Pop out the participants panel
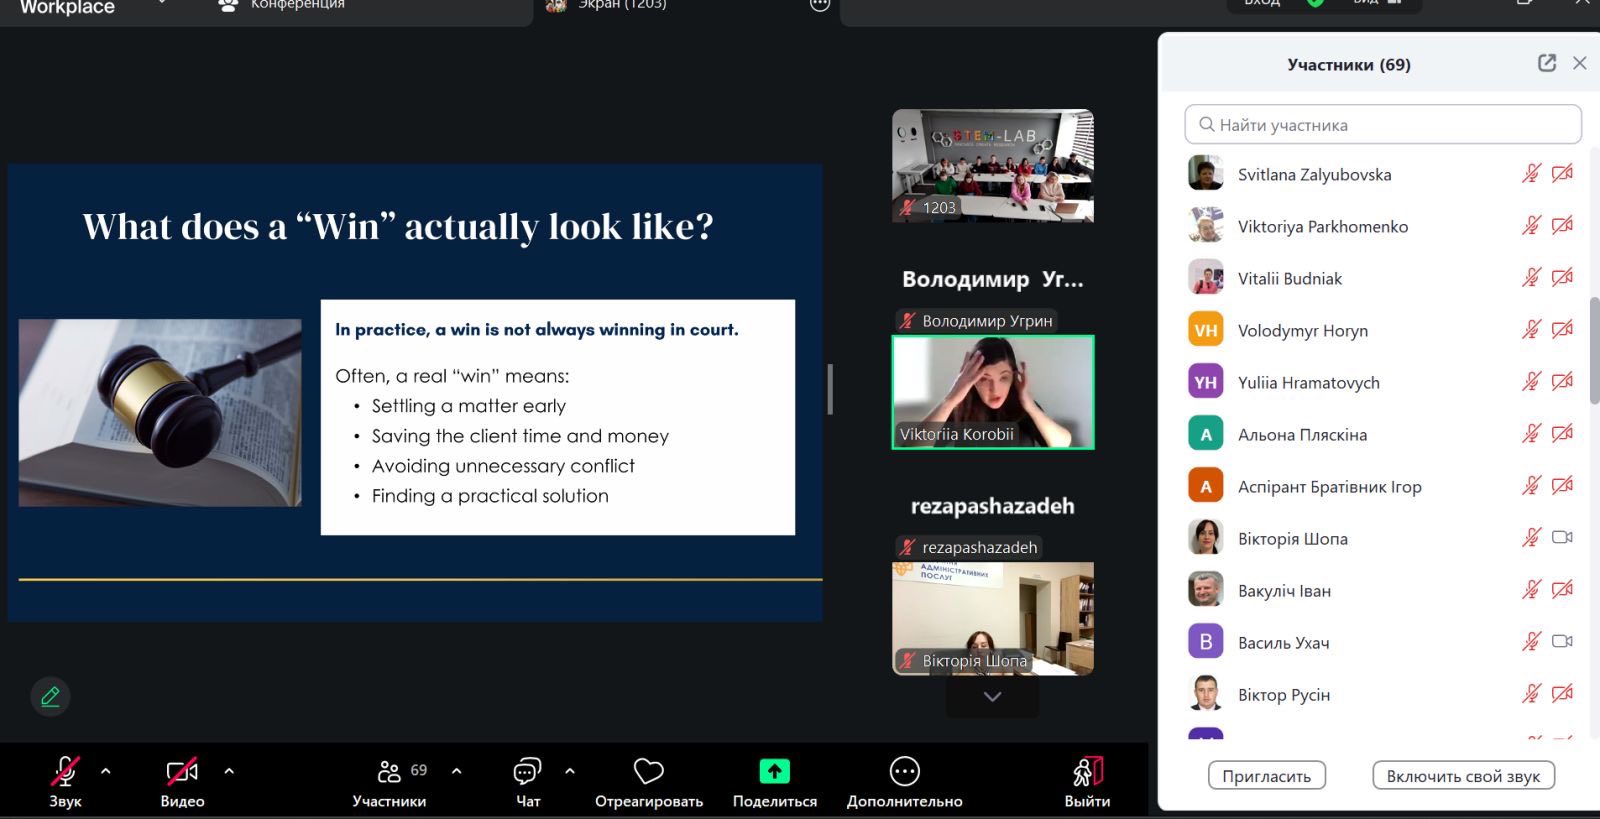Viewport: 1600px width, 819px height. coord(1546,63)
